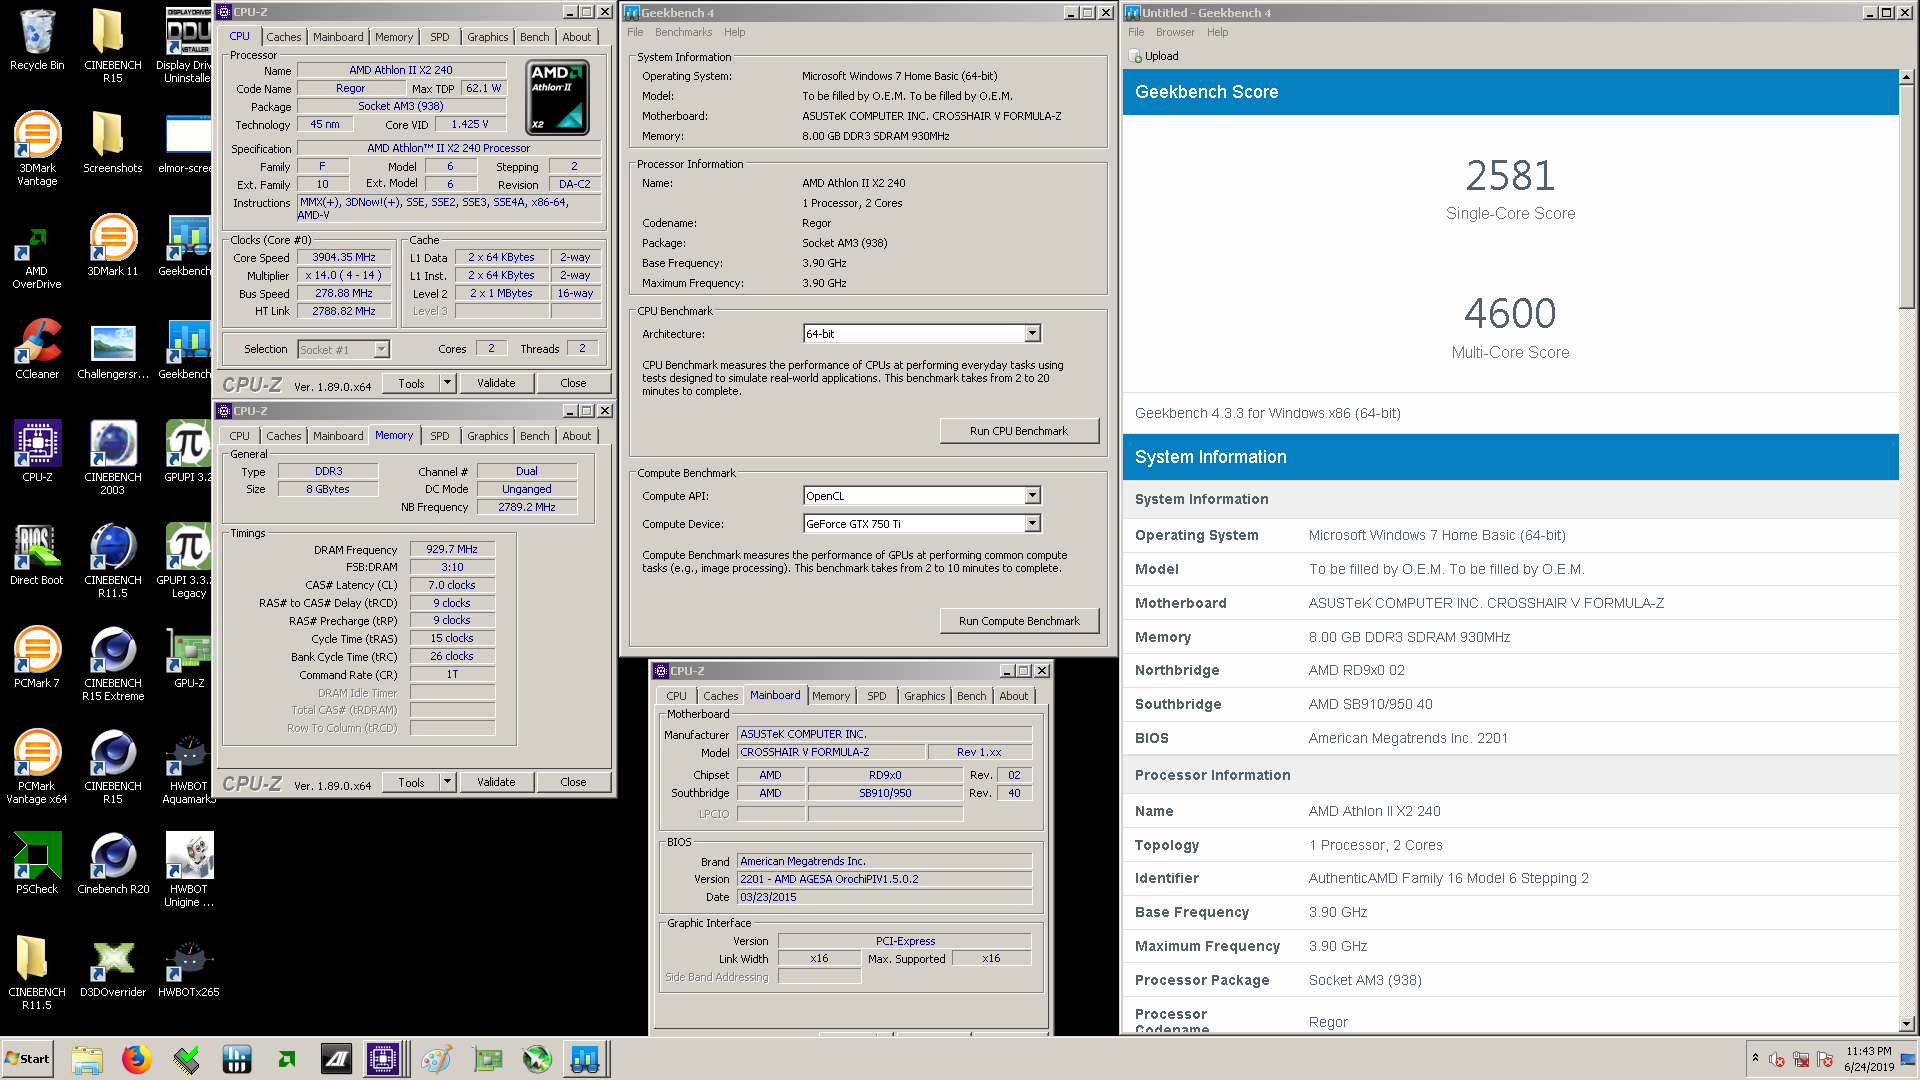
Task: Open the Windows Start menu
Action: (x=28, y=1059)
